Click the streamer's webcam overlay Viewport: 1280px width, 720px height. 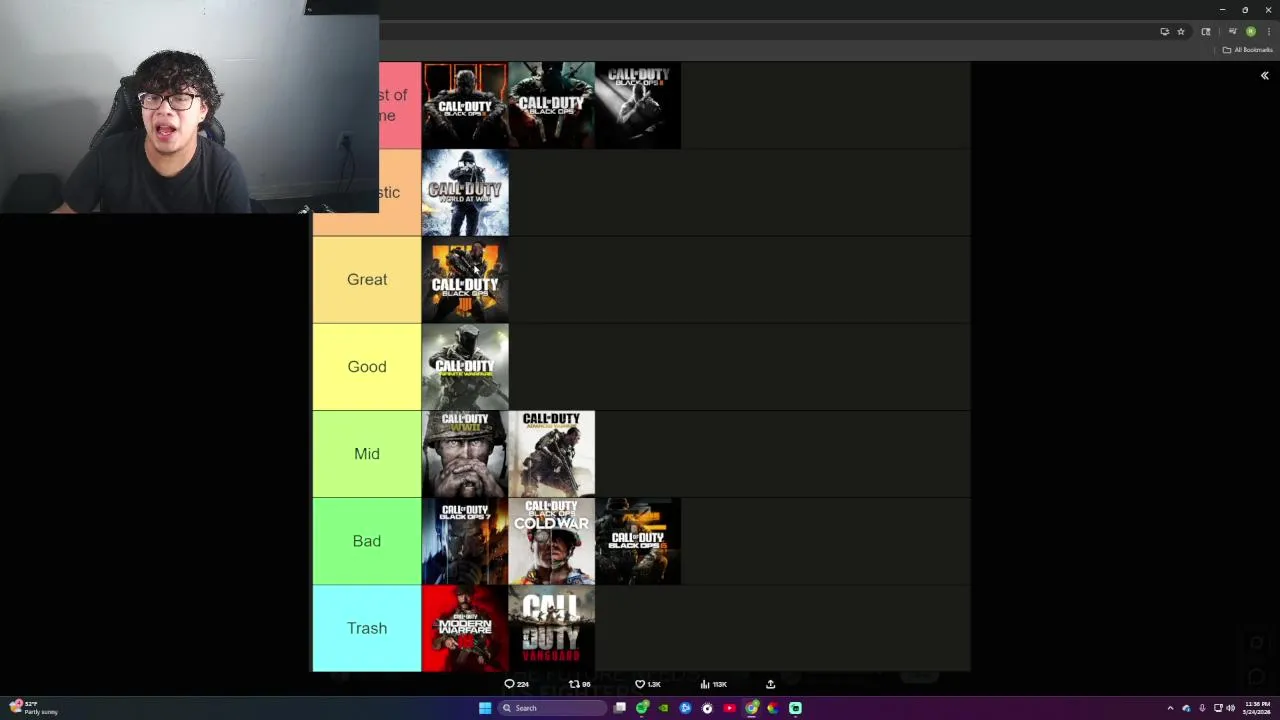coord(189,106)
